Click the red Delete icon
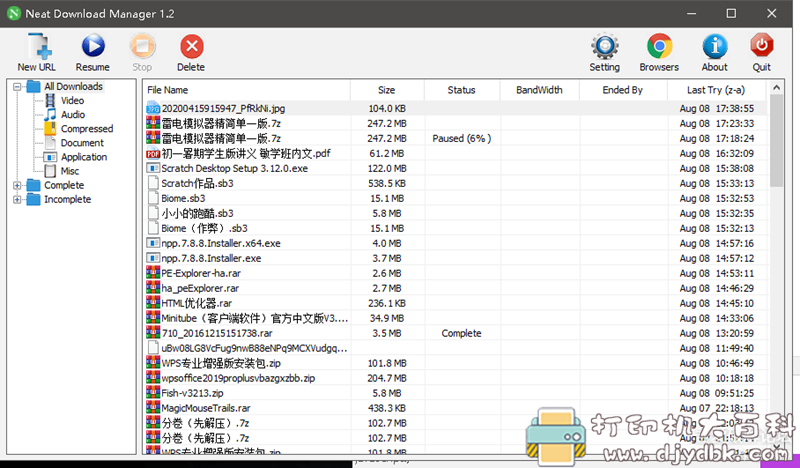The image size is (800, 468). [x=192, y=46]
